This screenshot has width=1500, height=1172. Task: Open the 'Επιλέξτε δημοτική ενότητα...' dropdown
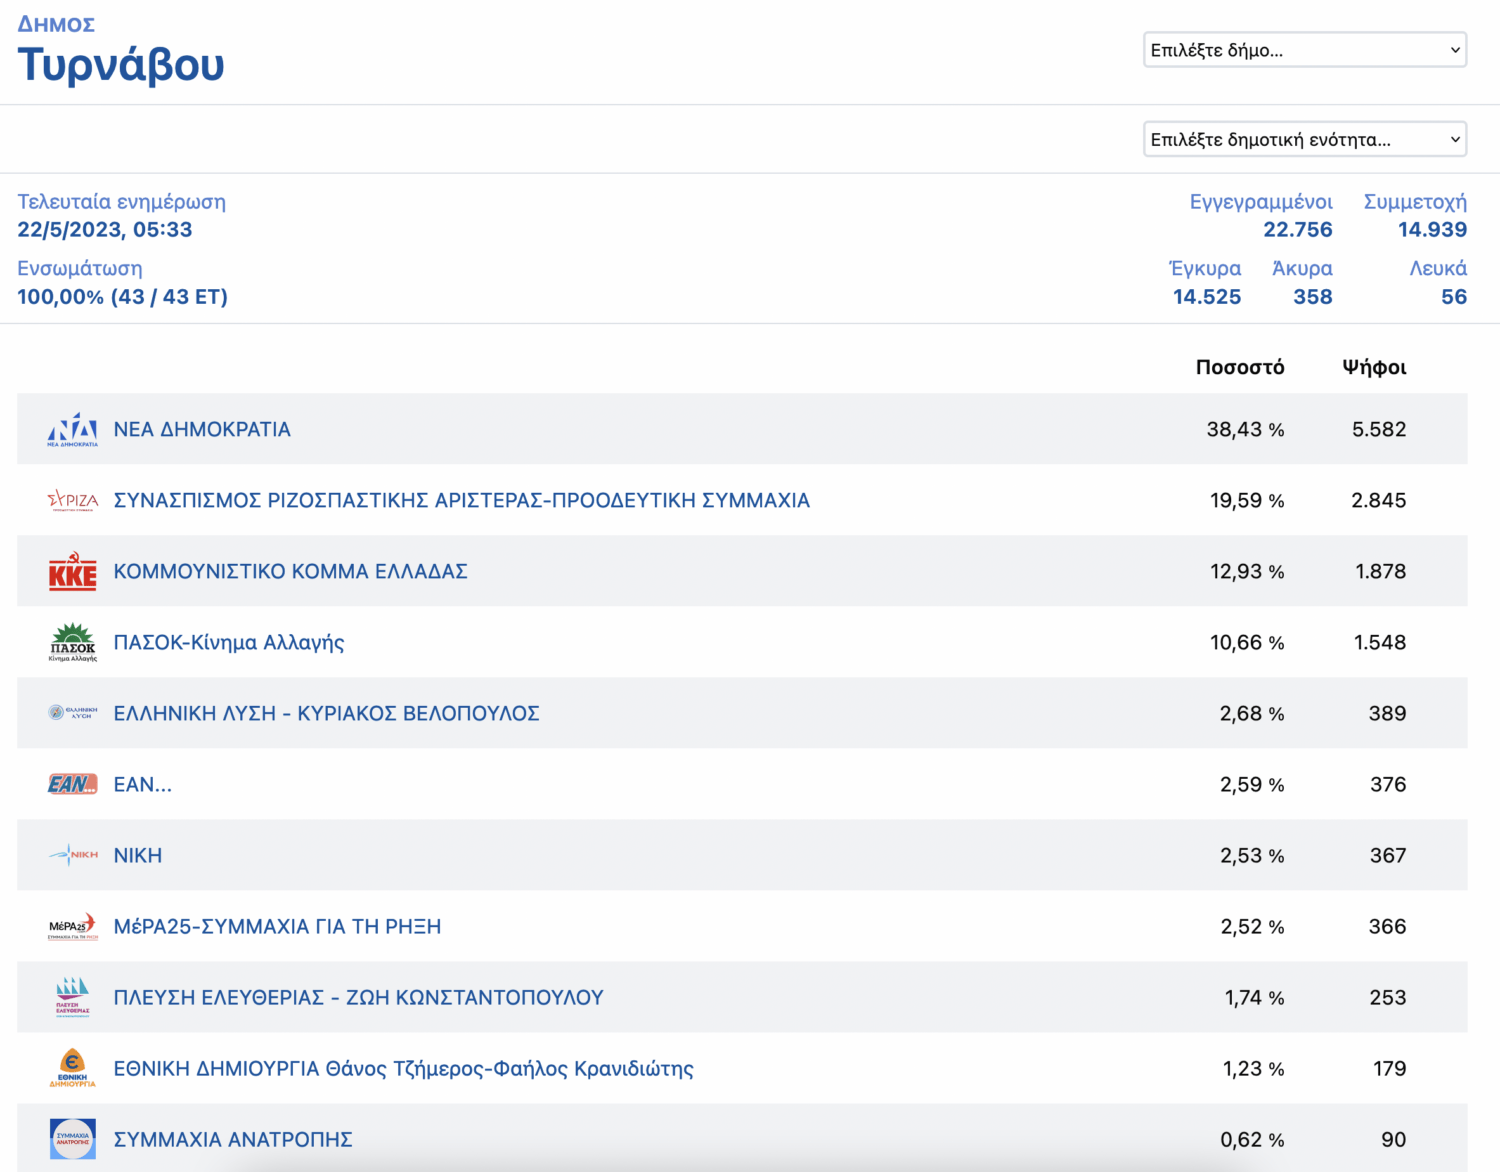tap(1305, 139)
